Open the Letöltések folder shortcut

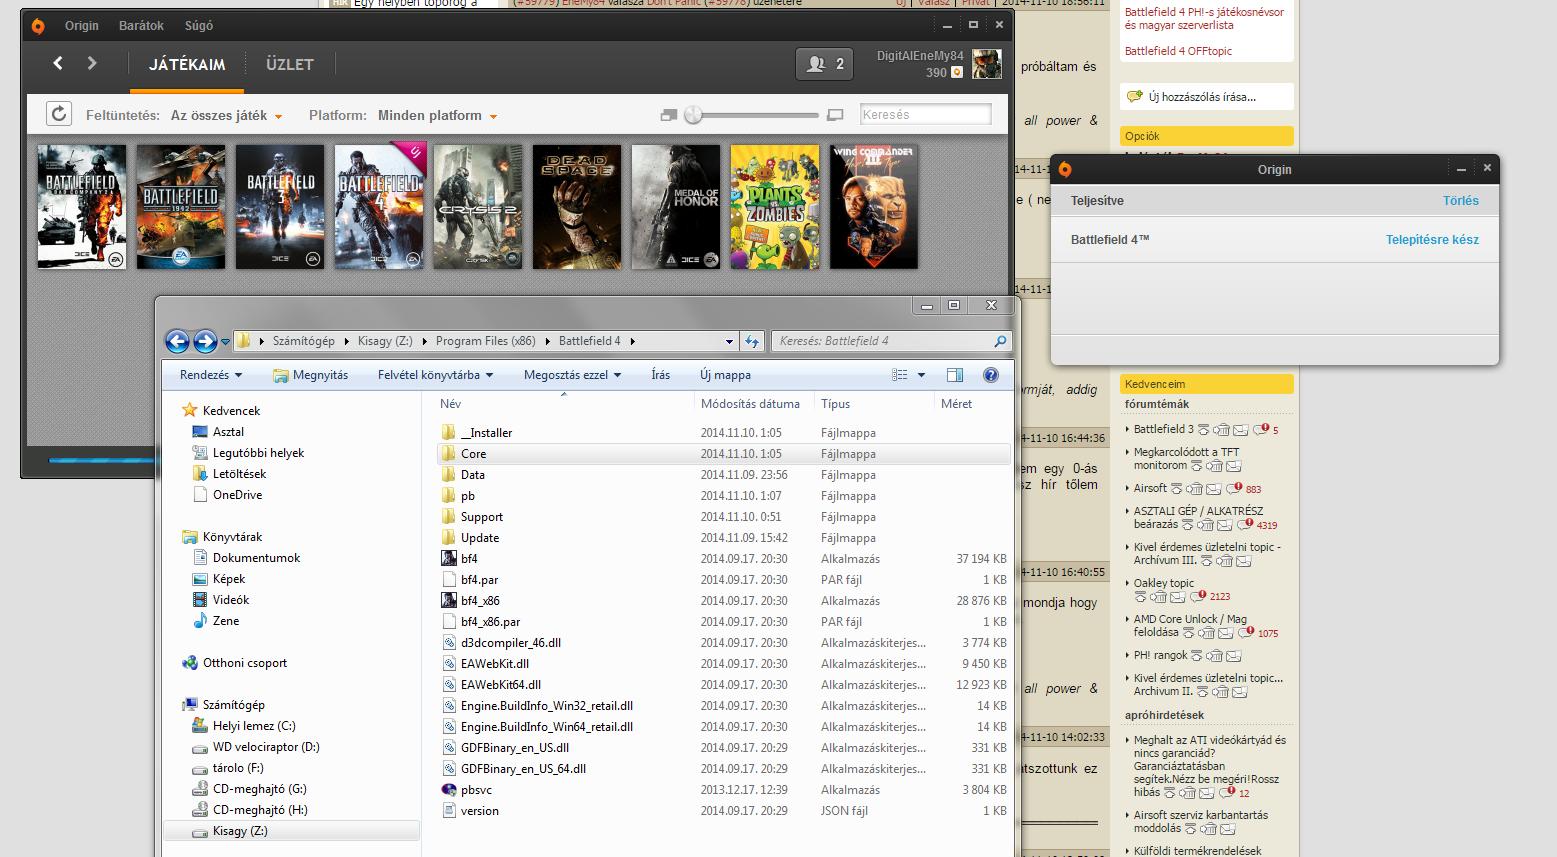239,474
